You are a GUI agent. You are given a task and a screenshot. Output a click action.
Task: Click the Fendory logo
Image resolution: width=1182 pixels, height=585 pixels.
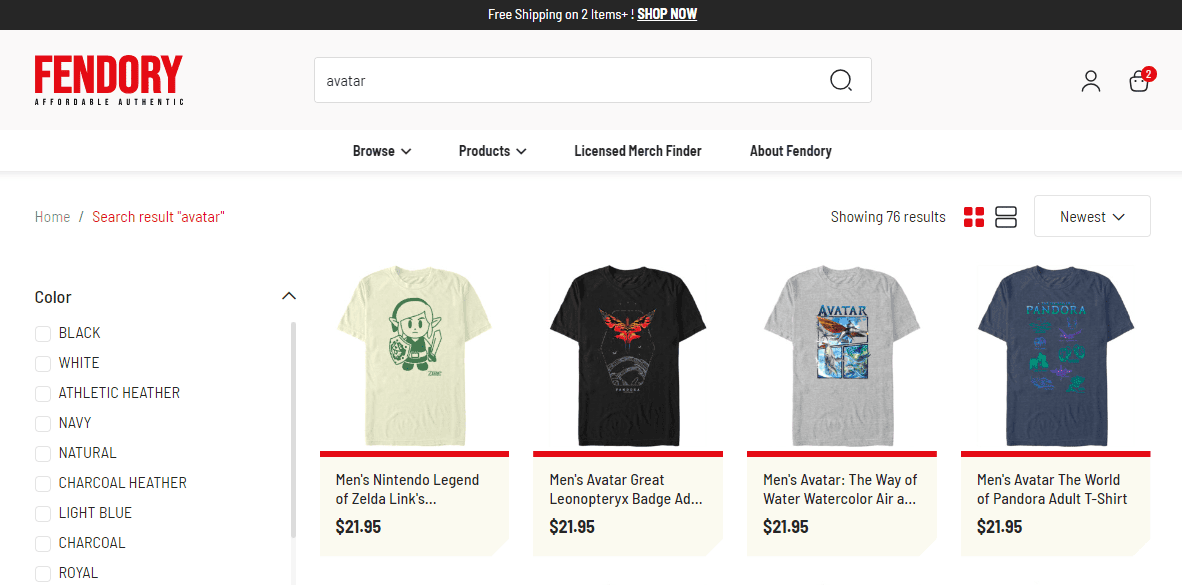click(x=109, y=80)
